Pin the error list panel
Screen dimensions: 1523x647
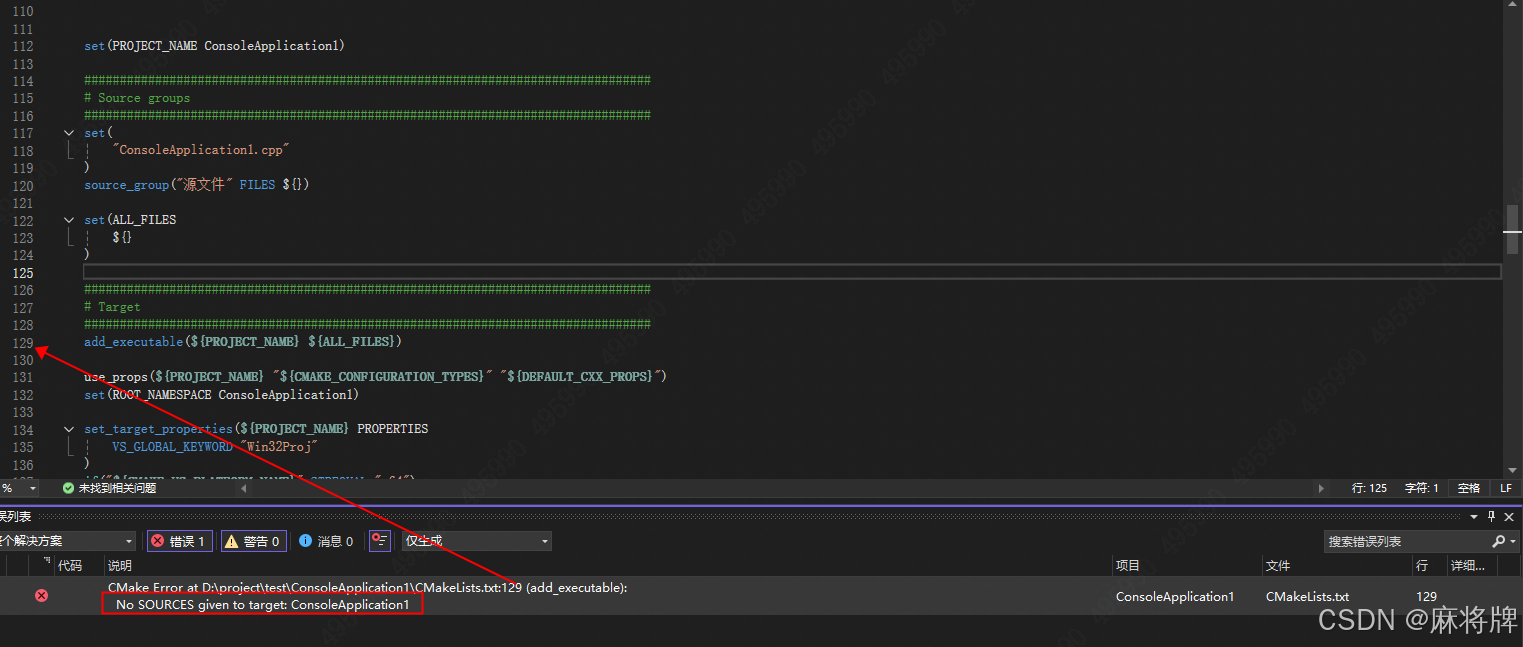pyautogui.click(x=1491, y=517)
